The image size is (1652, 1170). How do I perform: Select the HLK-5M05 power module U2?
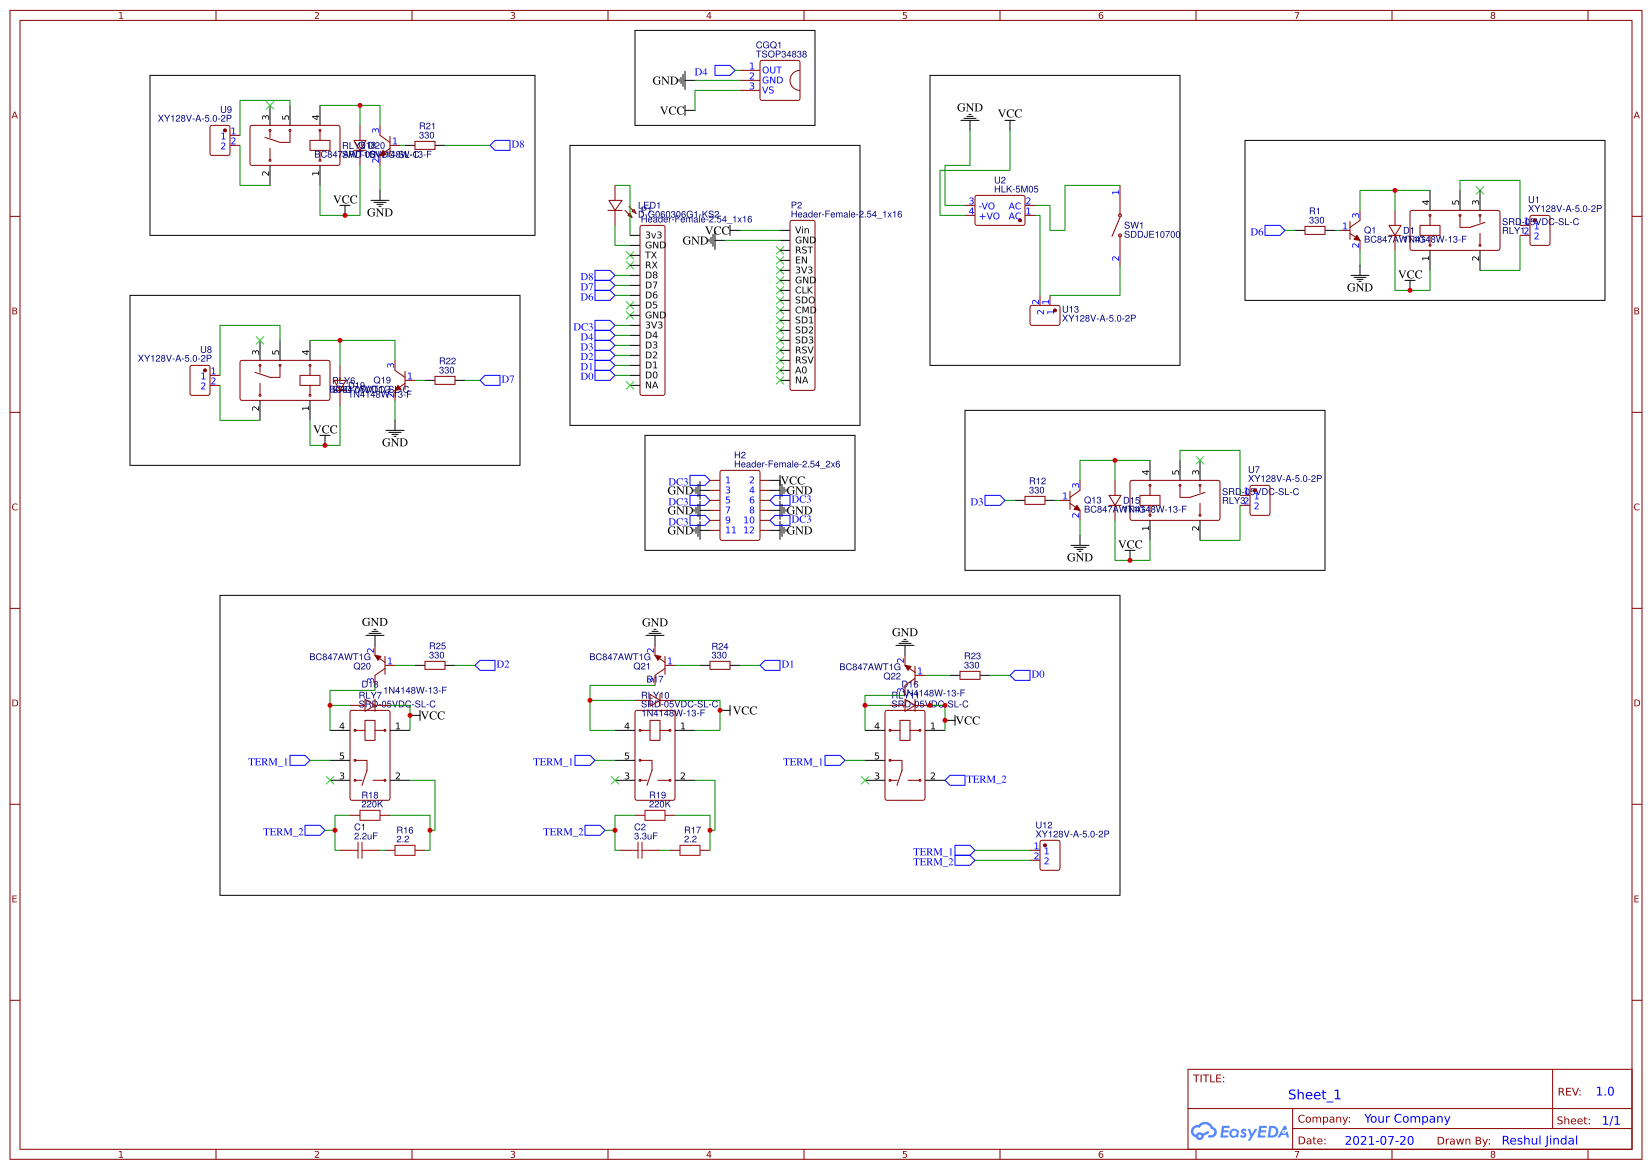pos(1000,210)
